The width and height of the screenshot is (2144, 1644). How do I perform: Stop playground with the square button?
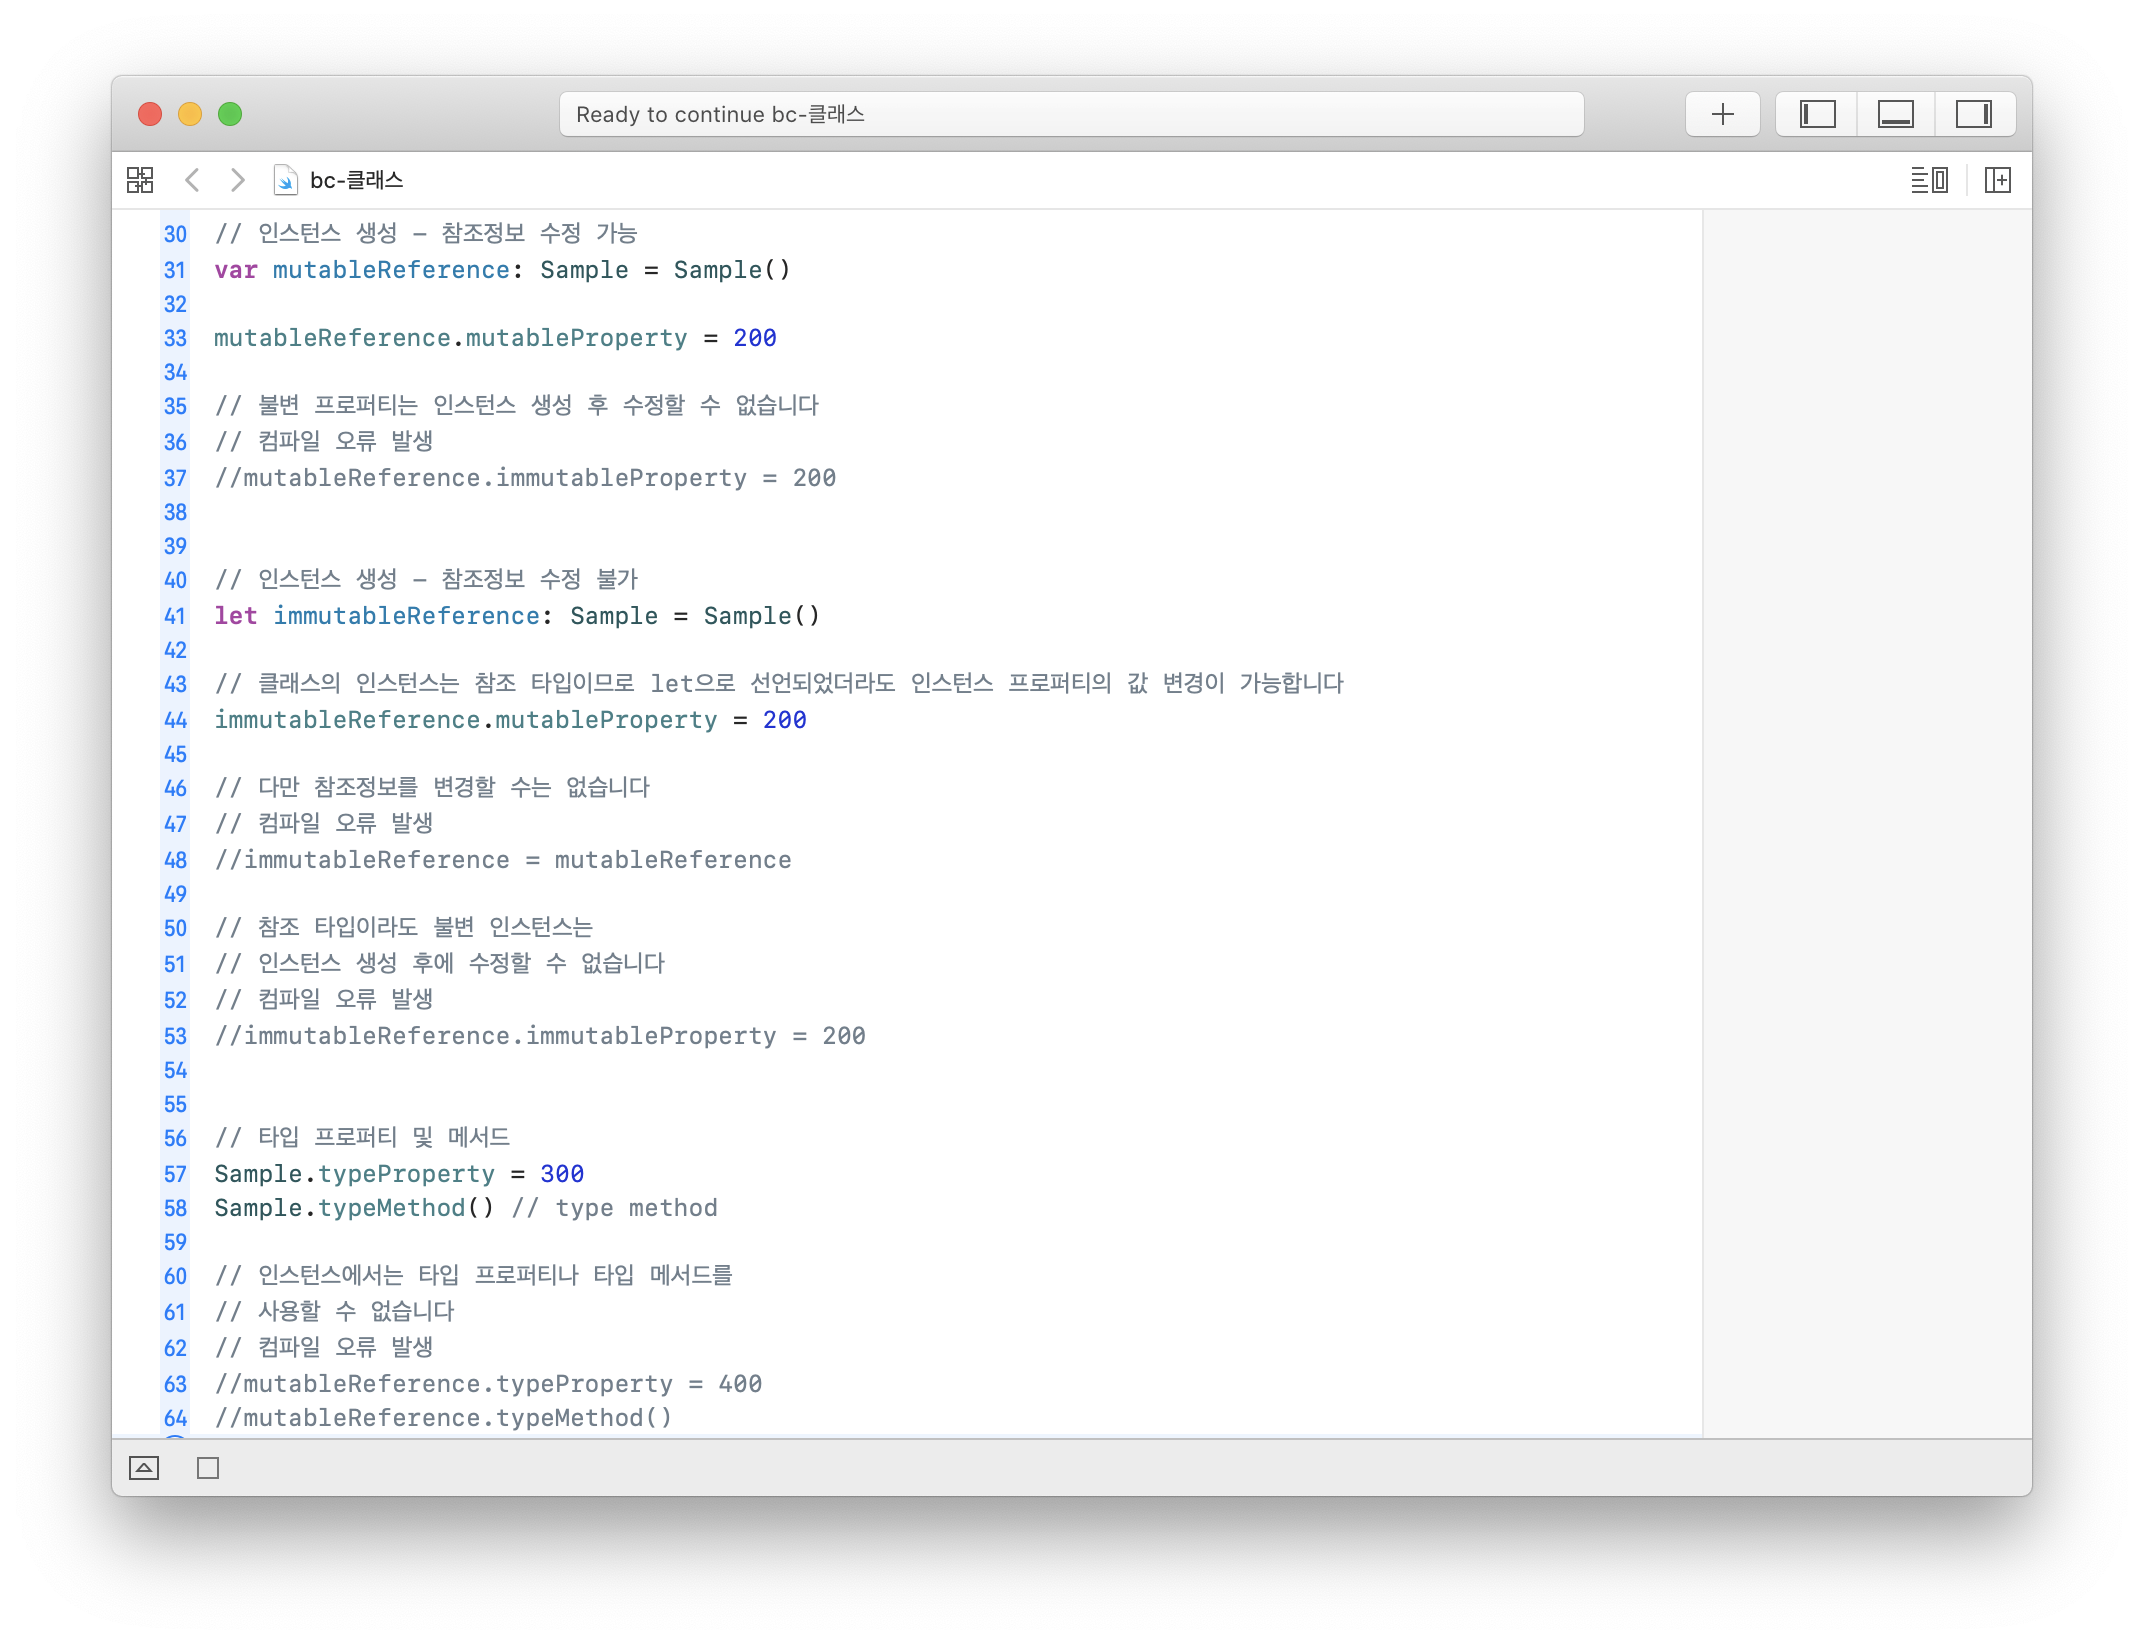coord(208,1468)
